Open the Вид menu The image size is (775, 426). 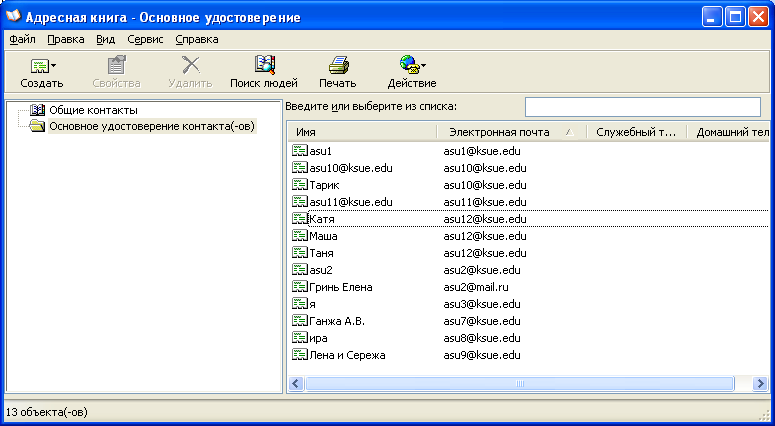pos(105,40)
